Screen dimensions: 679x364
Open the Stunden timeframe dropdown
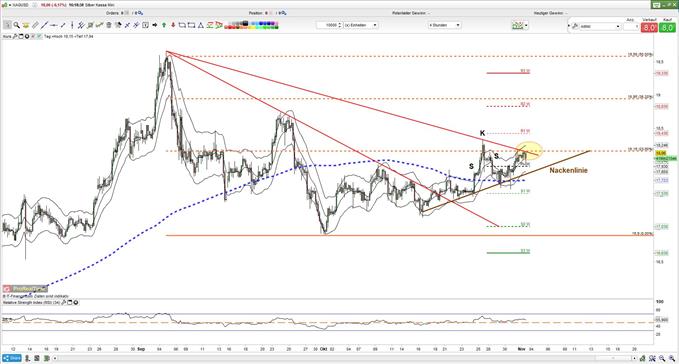coord(445,25)
